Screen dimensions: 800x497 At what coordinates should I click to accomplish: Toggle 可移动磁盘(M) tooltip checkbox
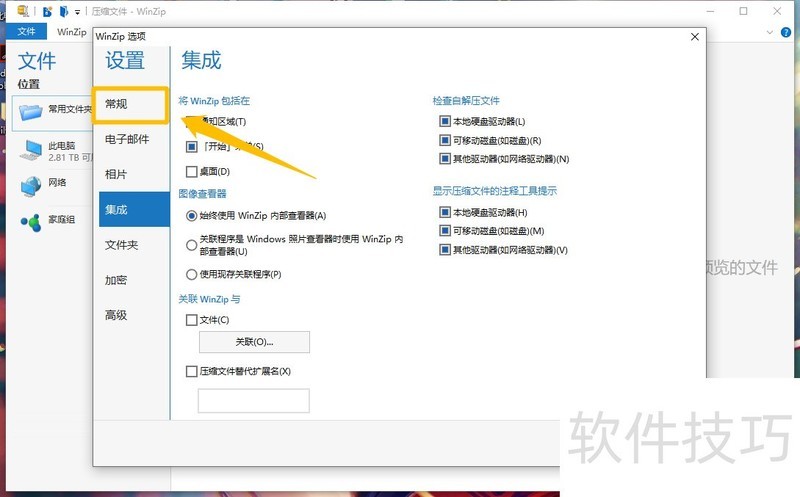(x=445, y=231)
